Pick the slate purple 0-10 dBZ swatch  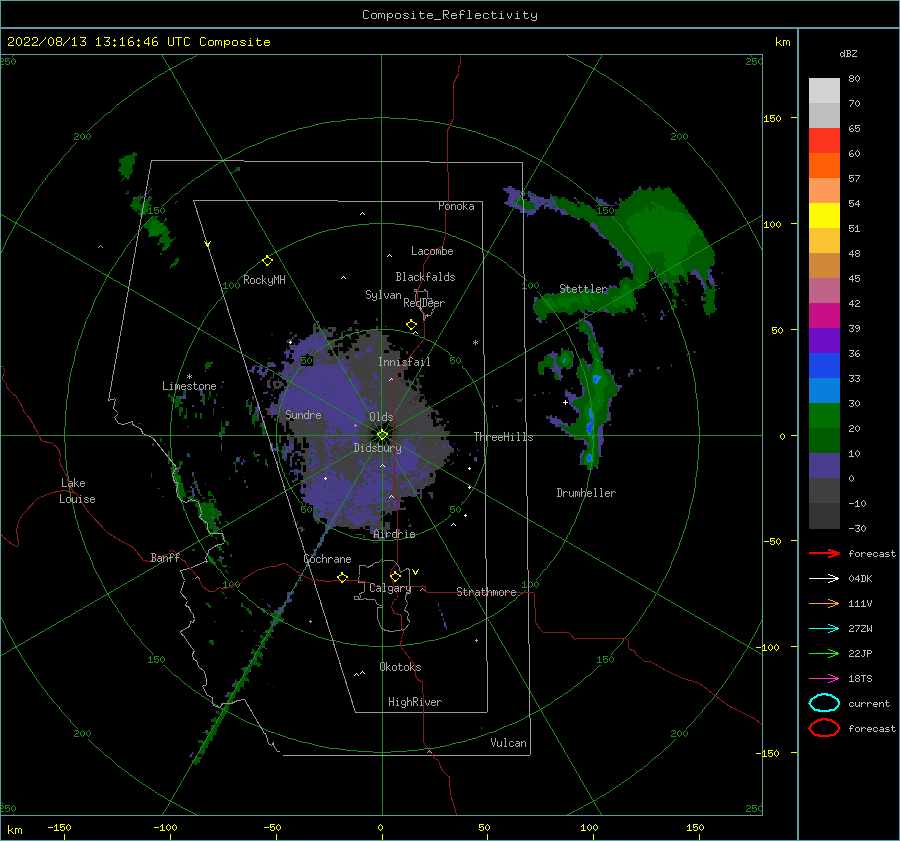[824, 466]
